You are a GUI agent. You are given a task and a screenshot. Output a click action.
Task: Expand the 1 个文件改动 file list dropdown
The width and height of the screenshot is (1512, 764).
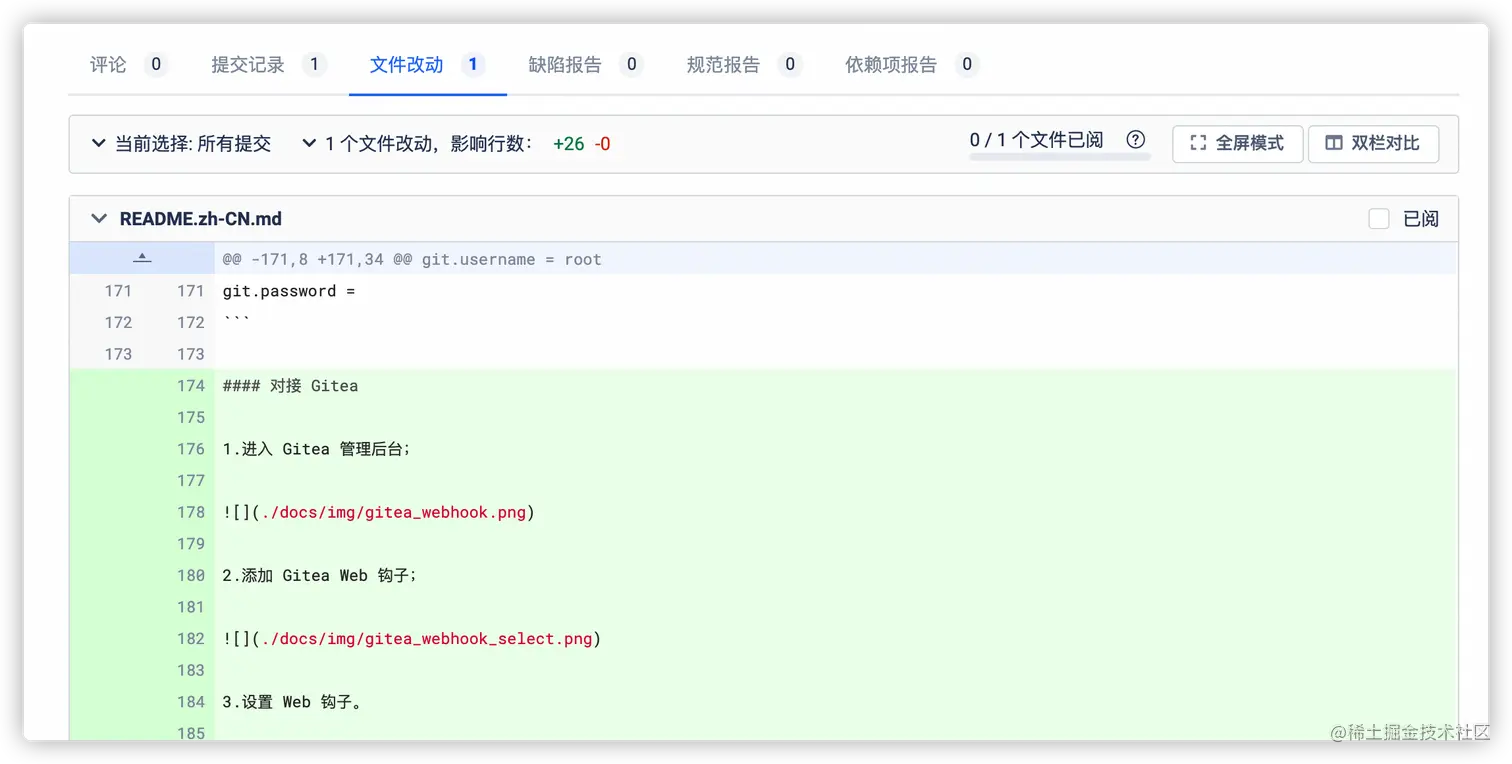[x=417, y=144]
